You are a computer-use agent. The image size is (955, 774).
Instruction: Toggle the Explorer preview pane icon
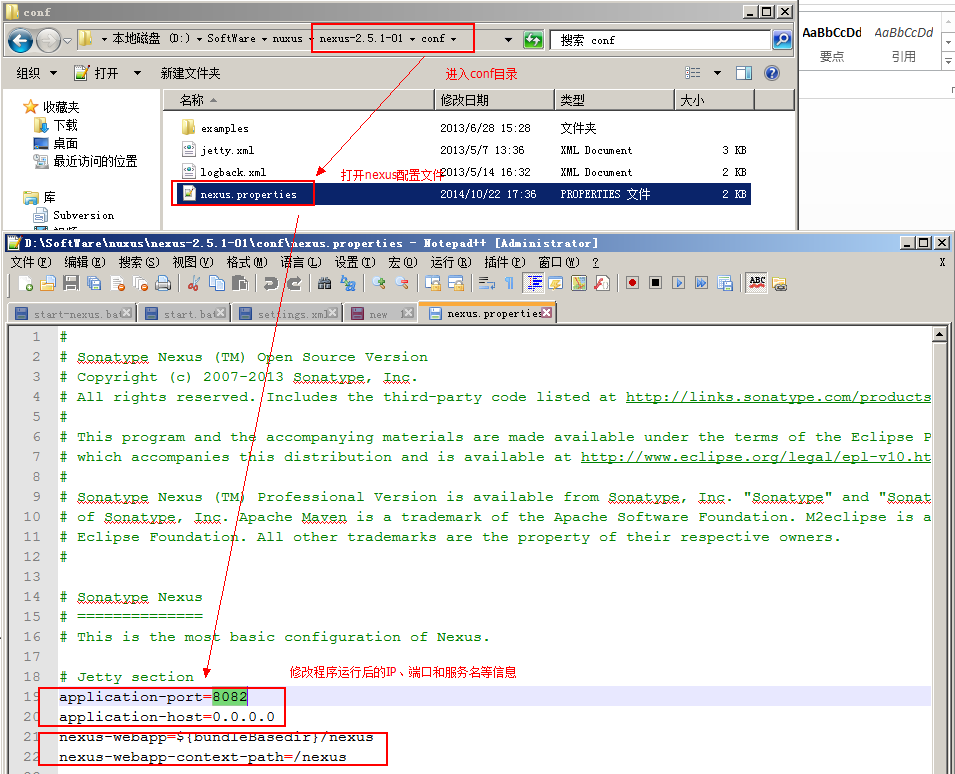[x=744, y=73]
